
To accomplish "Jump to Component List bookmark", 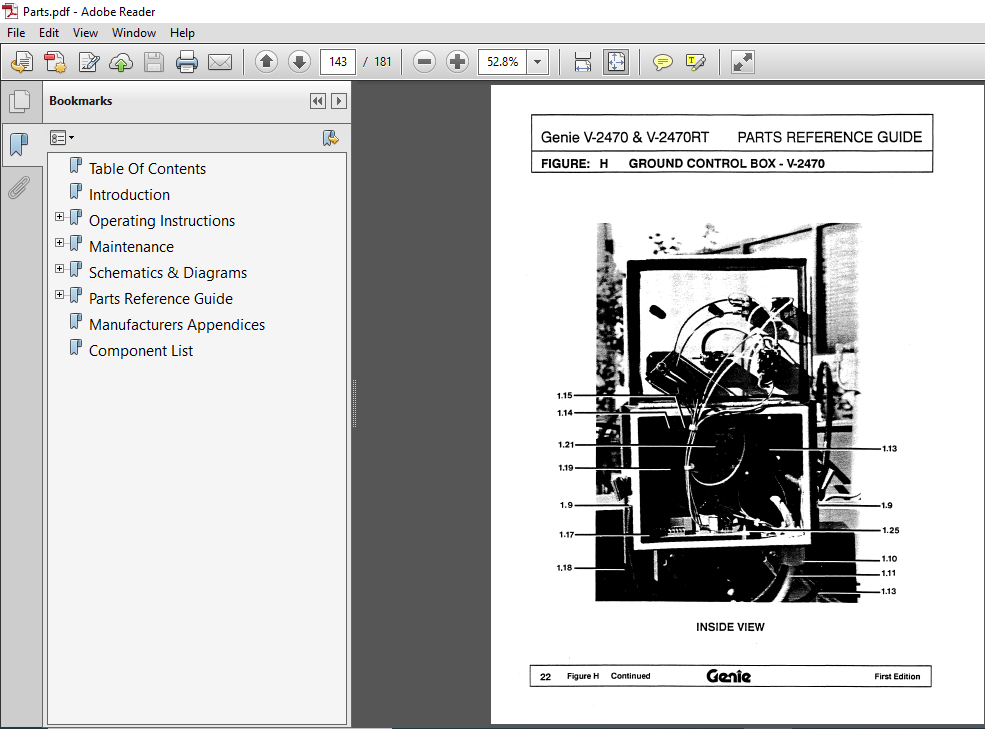I will coord(141,351).
